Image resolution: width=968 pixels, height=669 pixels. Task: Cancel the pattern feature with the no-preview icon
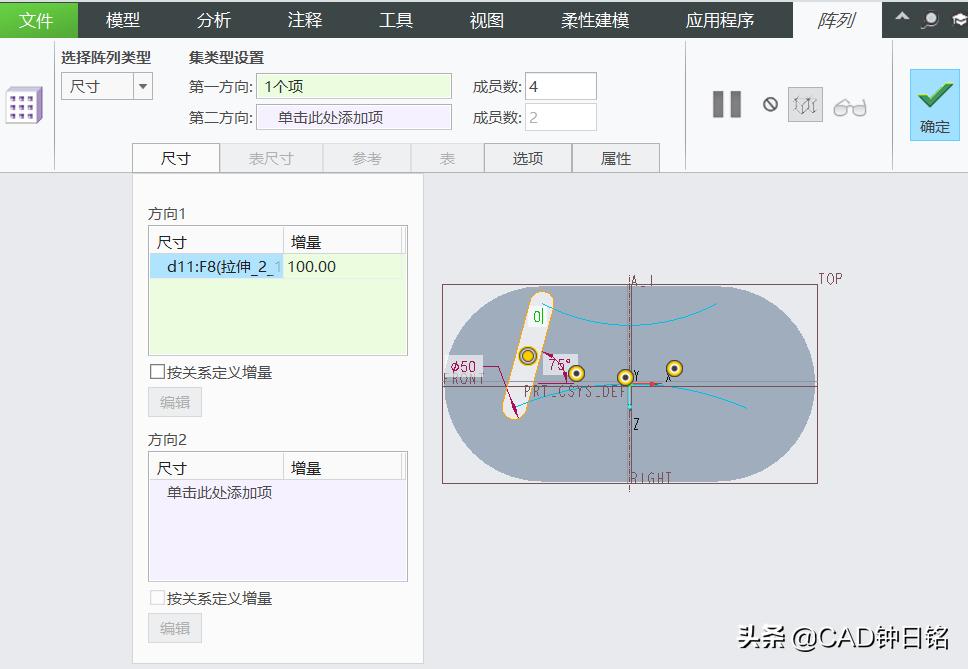pyautogui.click(x=770, y=104)
